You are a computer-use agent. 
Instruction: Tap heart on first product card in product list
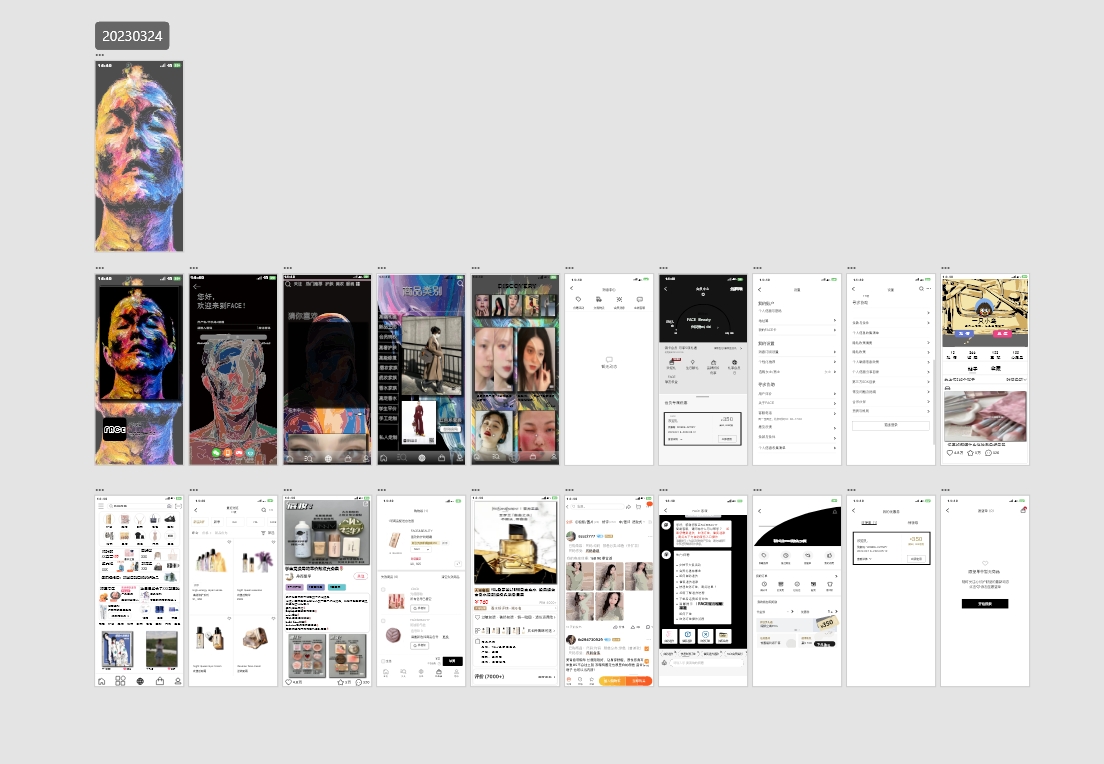coord(229,542)
